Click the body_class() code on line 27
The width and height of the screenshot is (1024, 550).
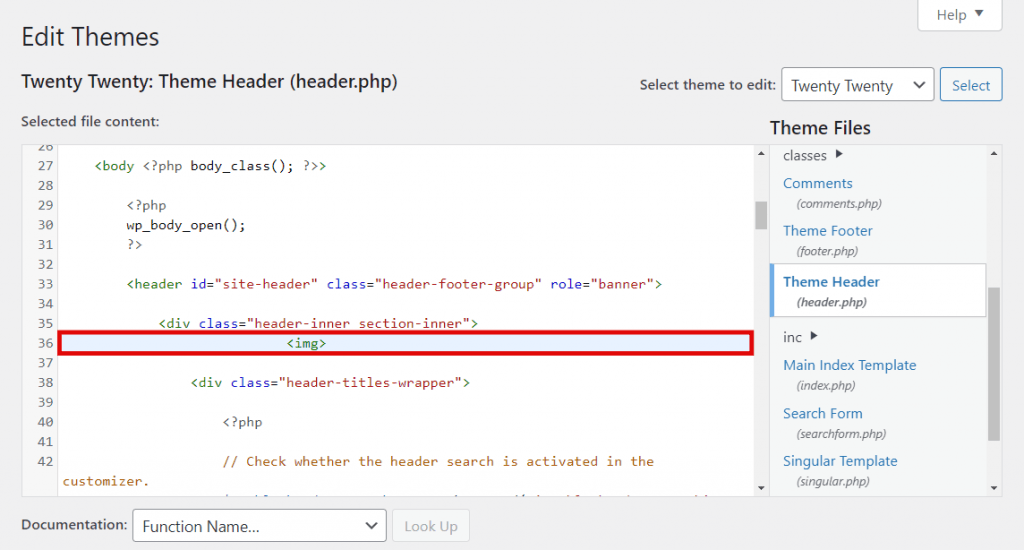pyautogui.click(x=242, y=166)
